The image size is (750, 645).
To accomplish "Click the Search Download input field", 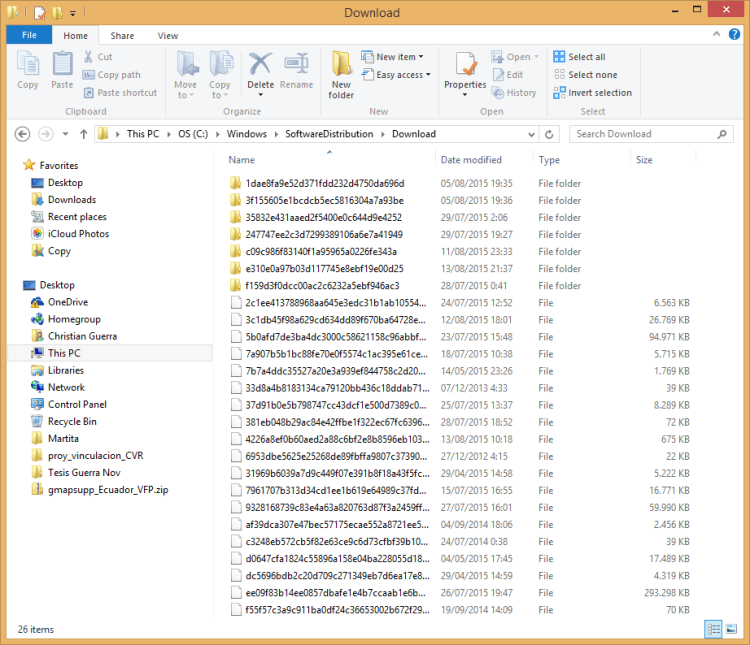I will (x=645, y=134).
